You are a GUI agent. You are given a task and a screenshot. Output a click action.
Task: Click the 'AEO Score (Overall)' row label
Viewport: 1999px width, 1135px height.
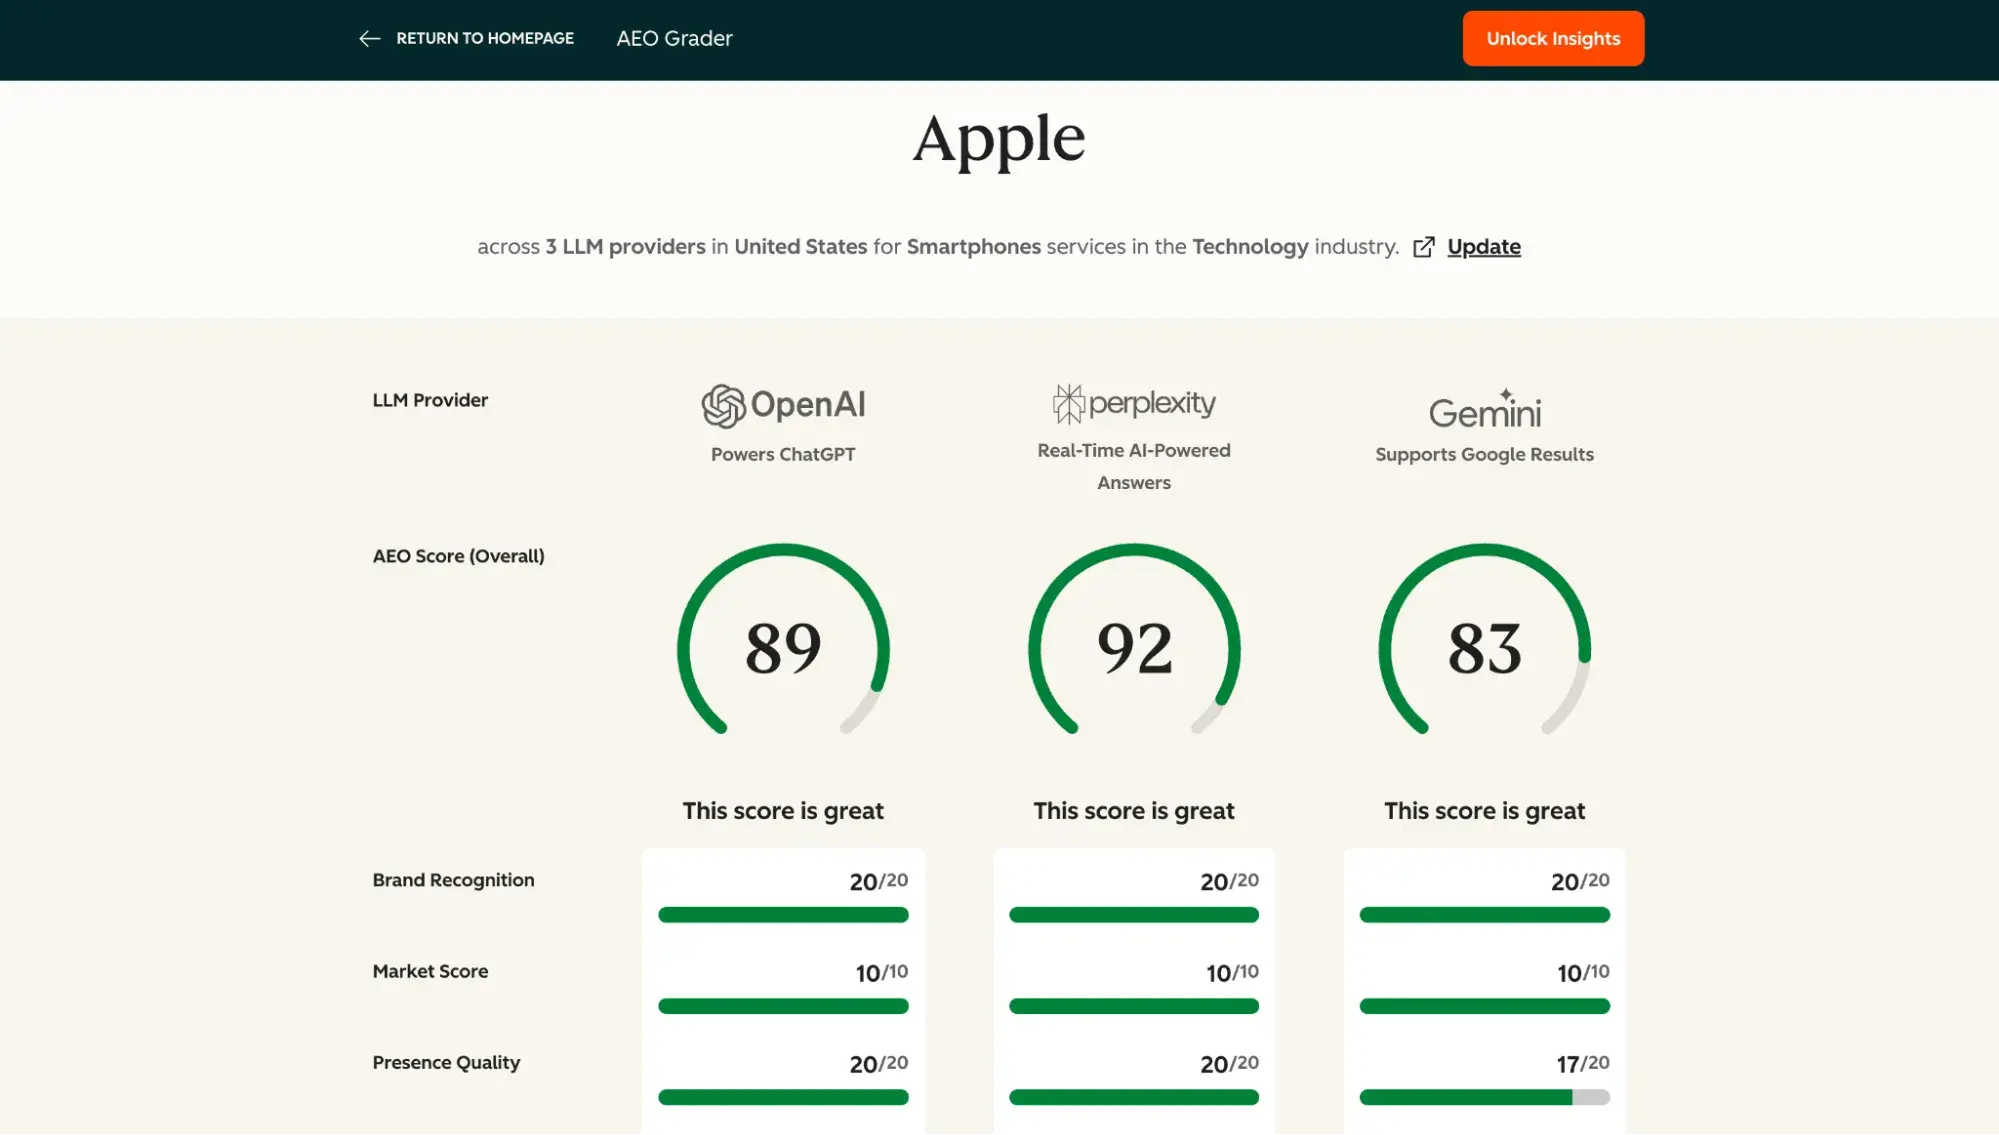pyautogui.click(x=458, y=556)
